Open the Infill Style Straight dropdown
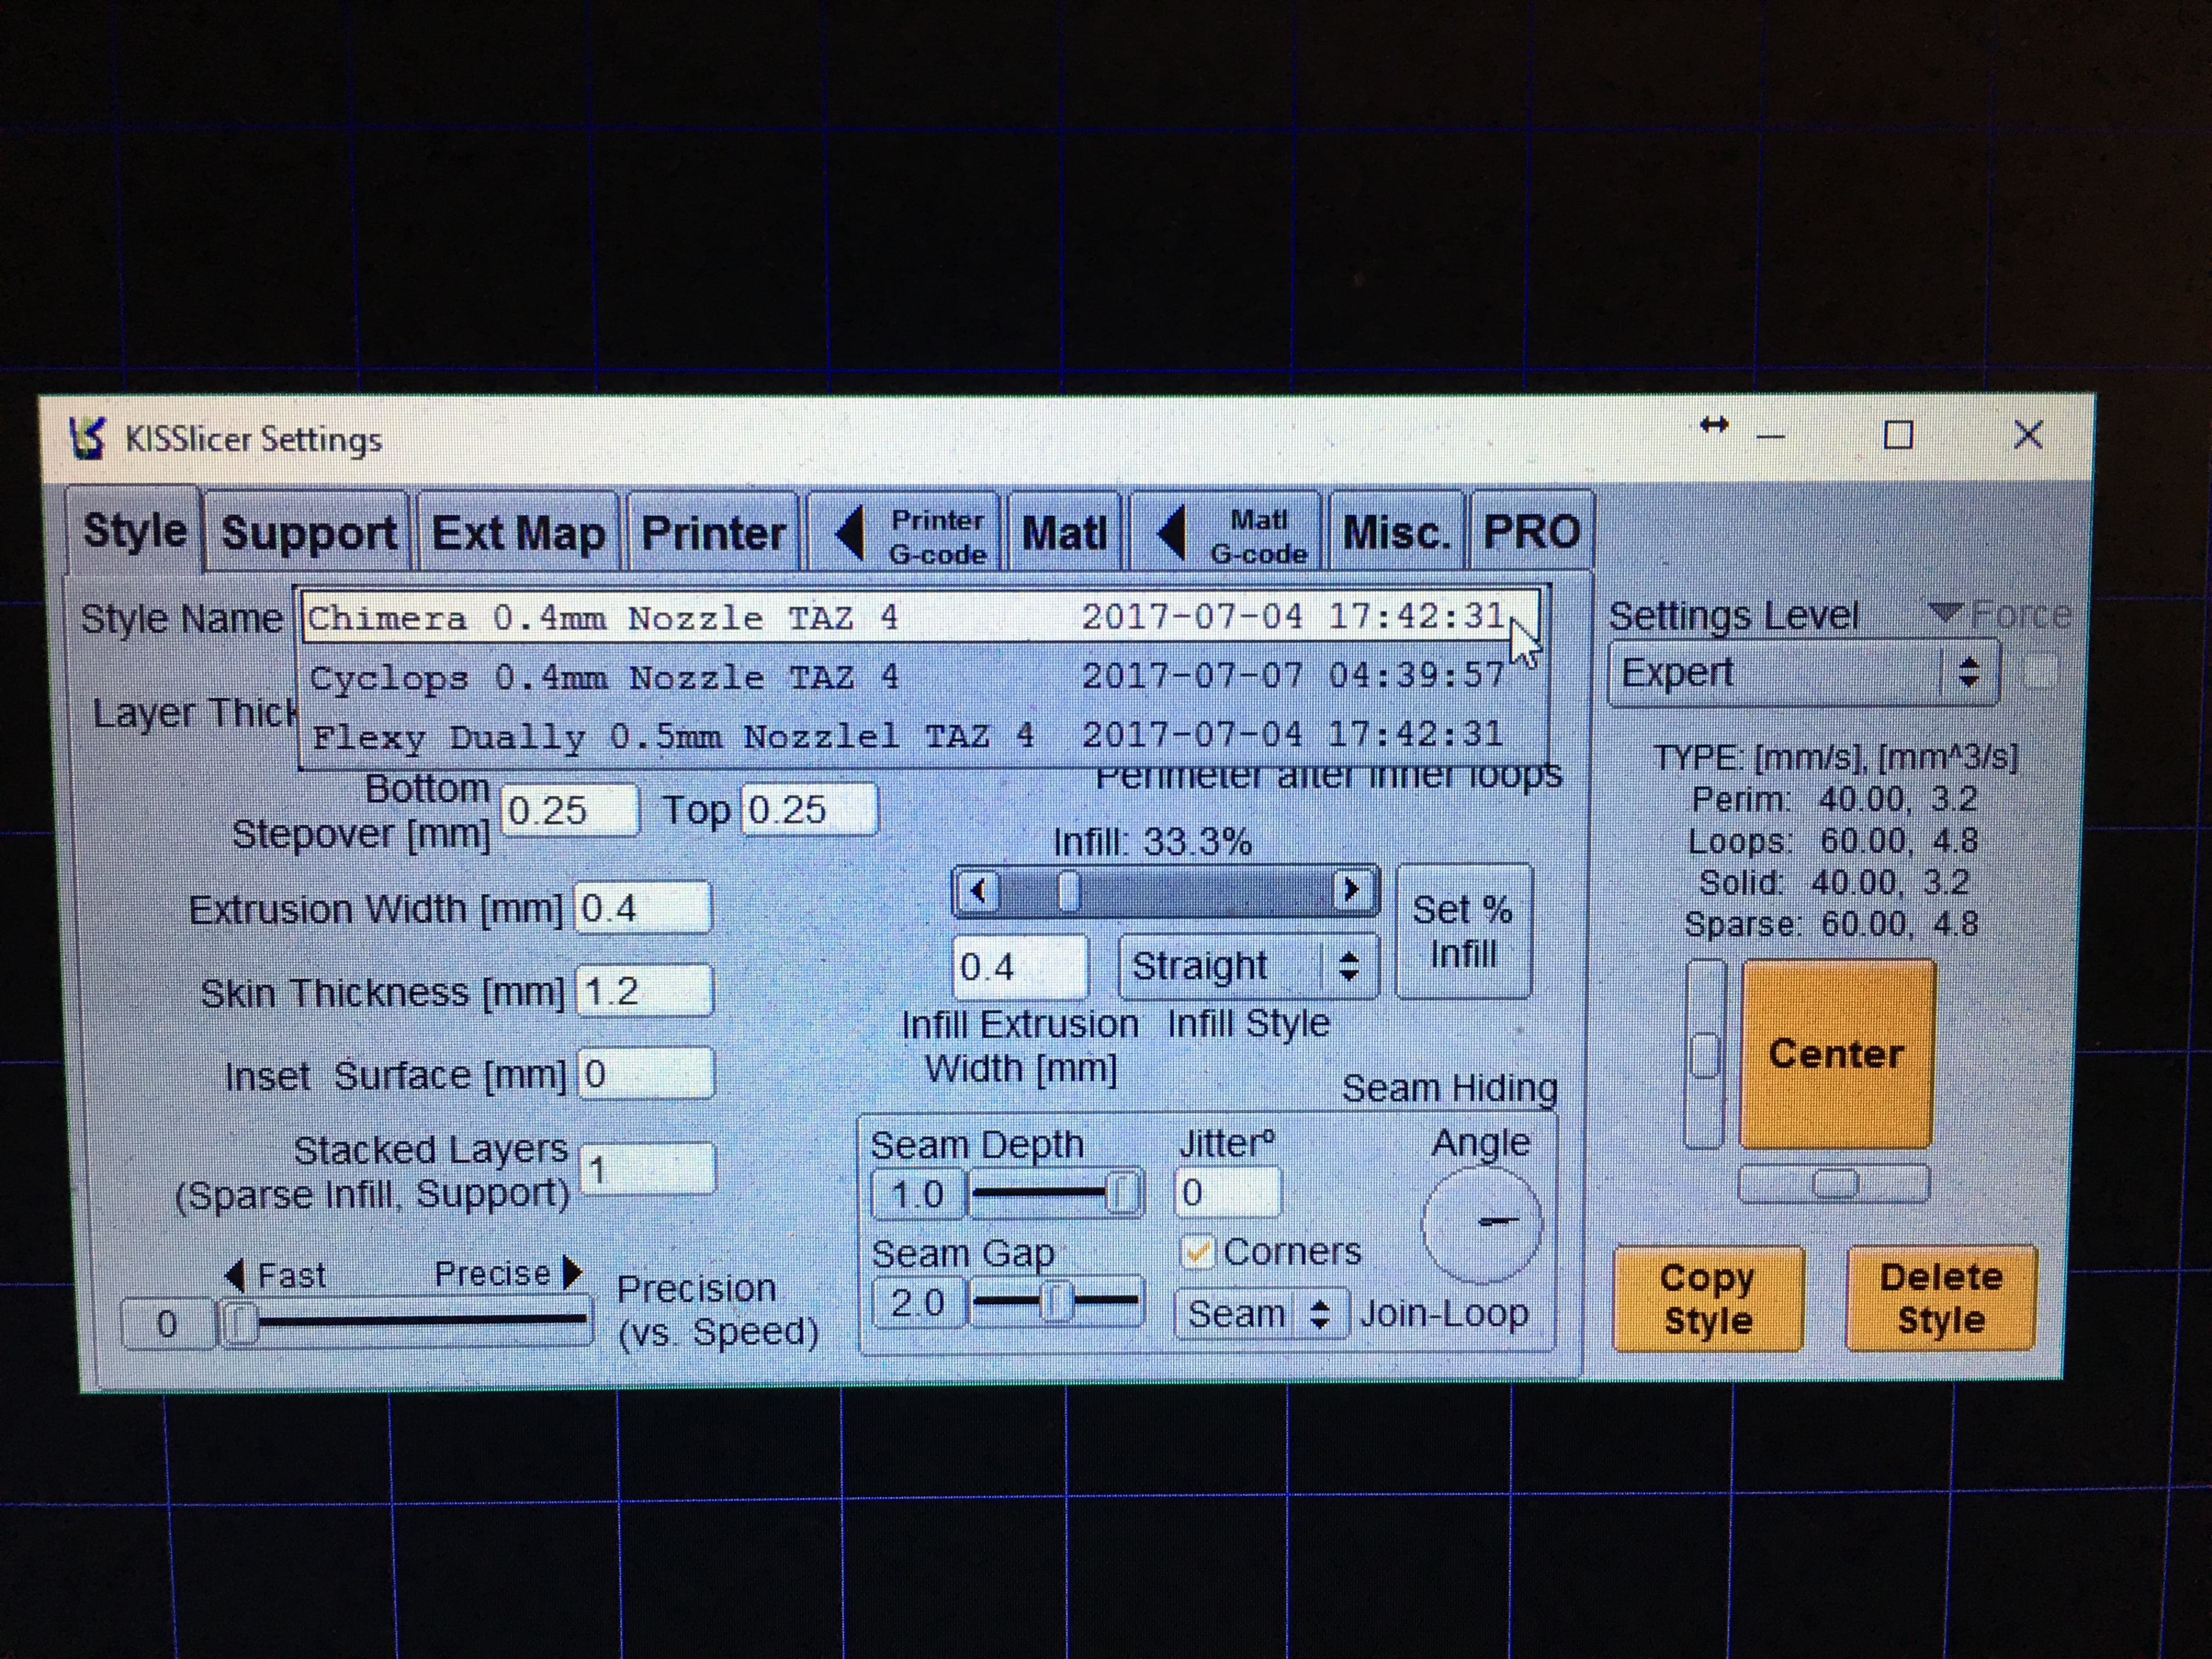This screenshot has height=1659, width=2212. [1248, 967]
